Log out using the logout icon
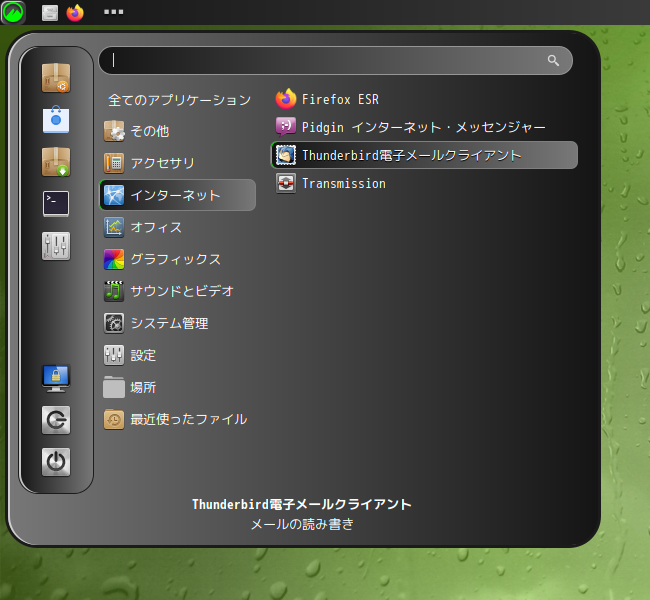This screenshot has height=600, width=650. pyautogui.click(x=56, y=420)
